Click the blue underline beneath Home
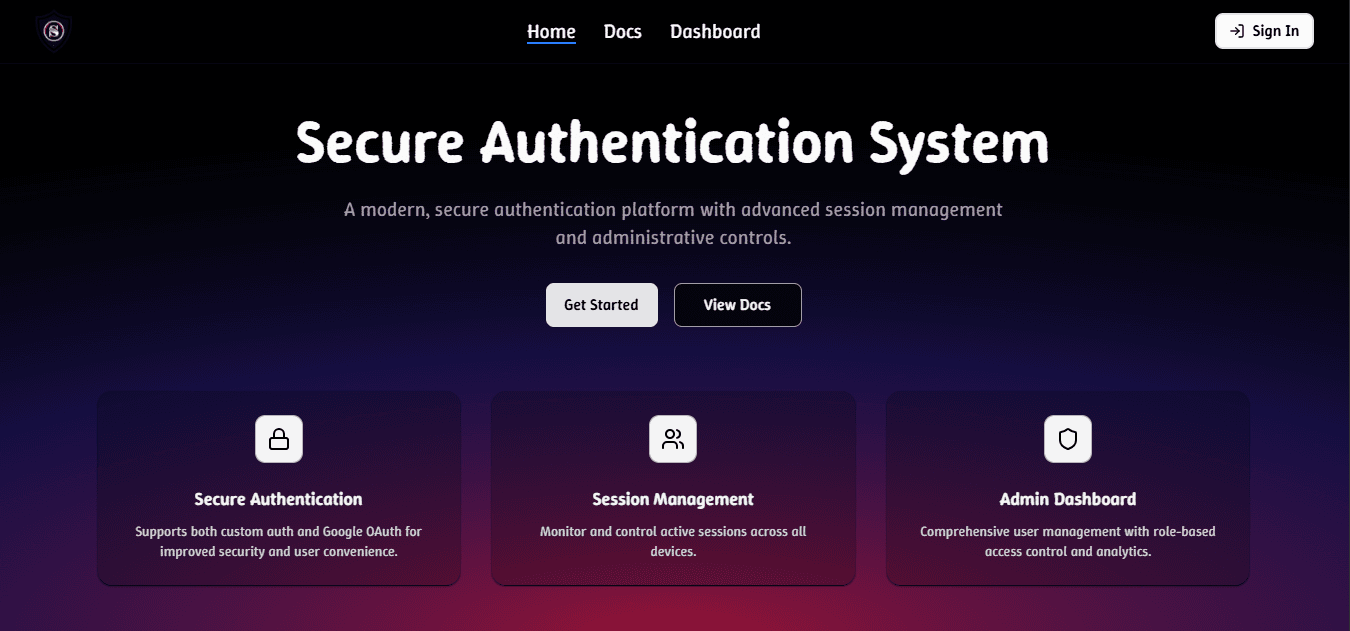 (551, 43)
